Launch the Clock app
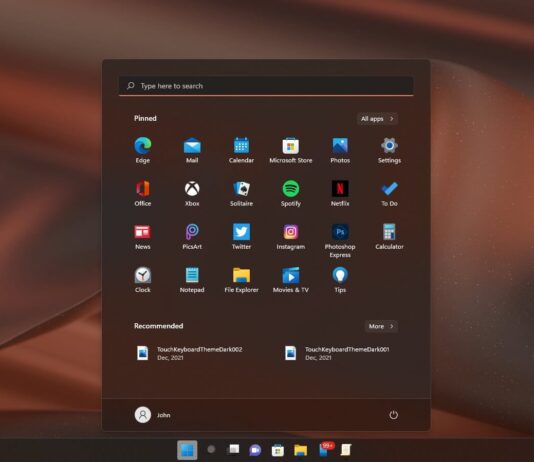Image resolution: width=534 pixels, height=462 pixels. [143, 280]
